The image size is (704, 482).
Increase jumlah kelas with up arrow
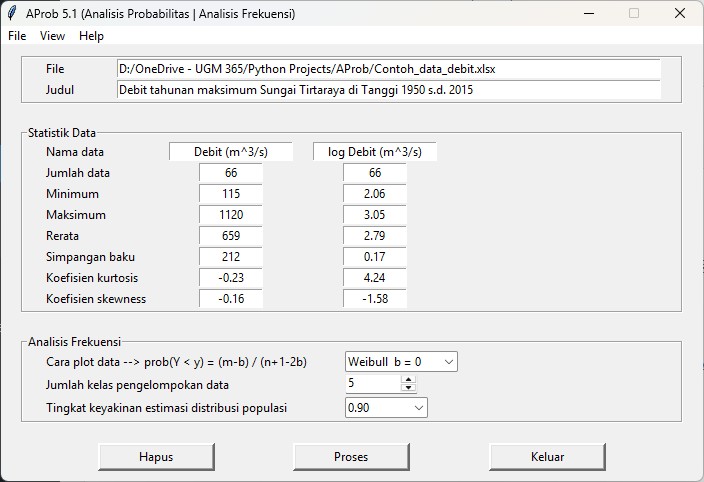pyautogui.click(x=408, y=379)
